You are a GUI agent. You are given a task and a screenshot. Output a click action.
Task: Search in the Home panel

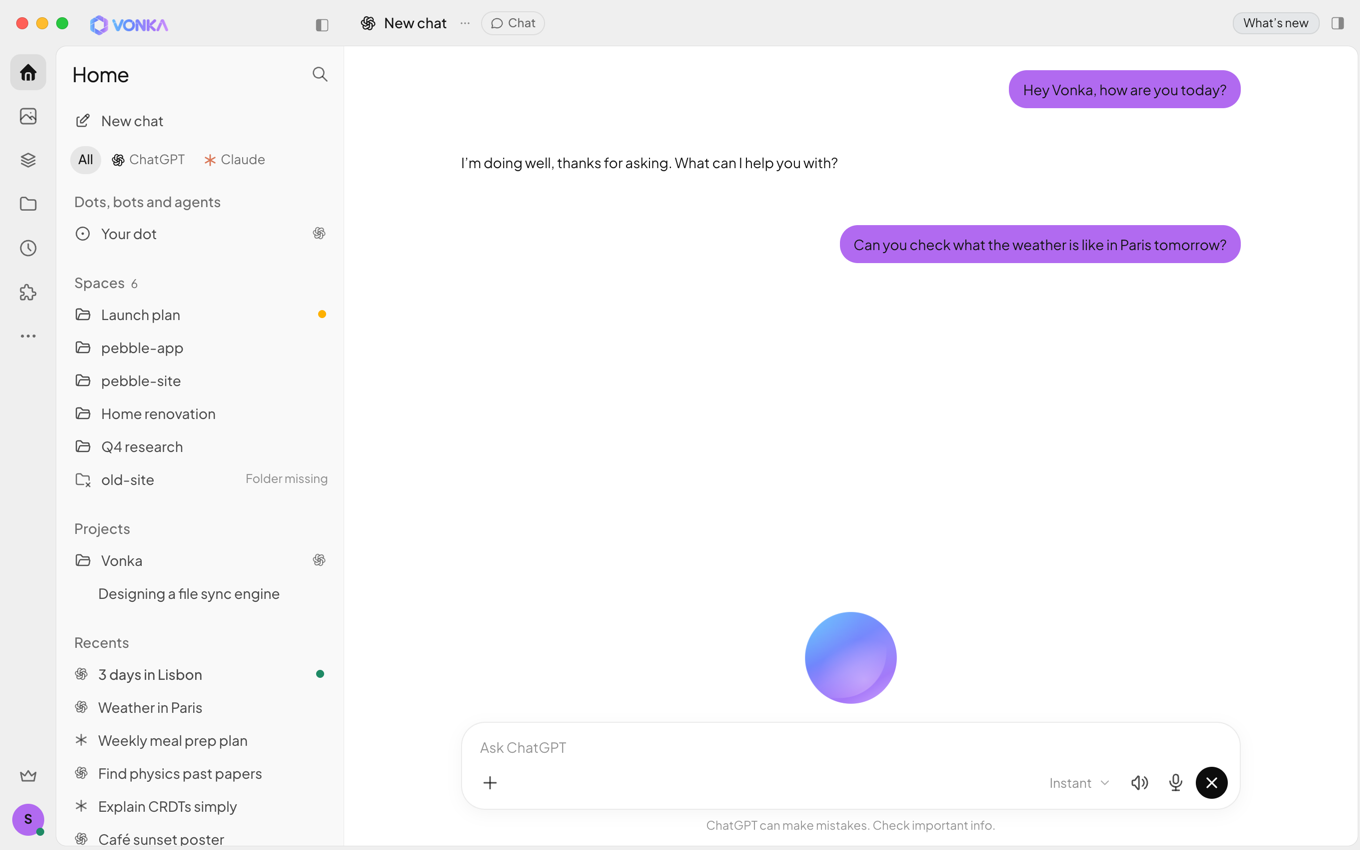tap(320, 74)
